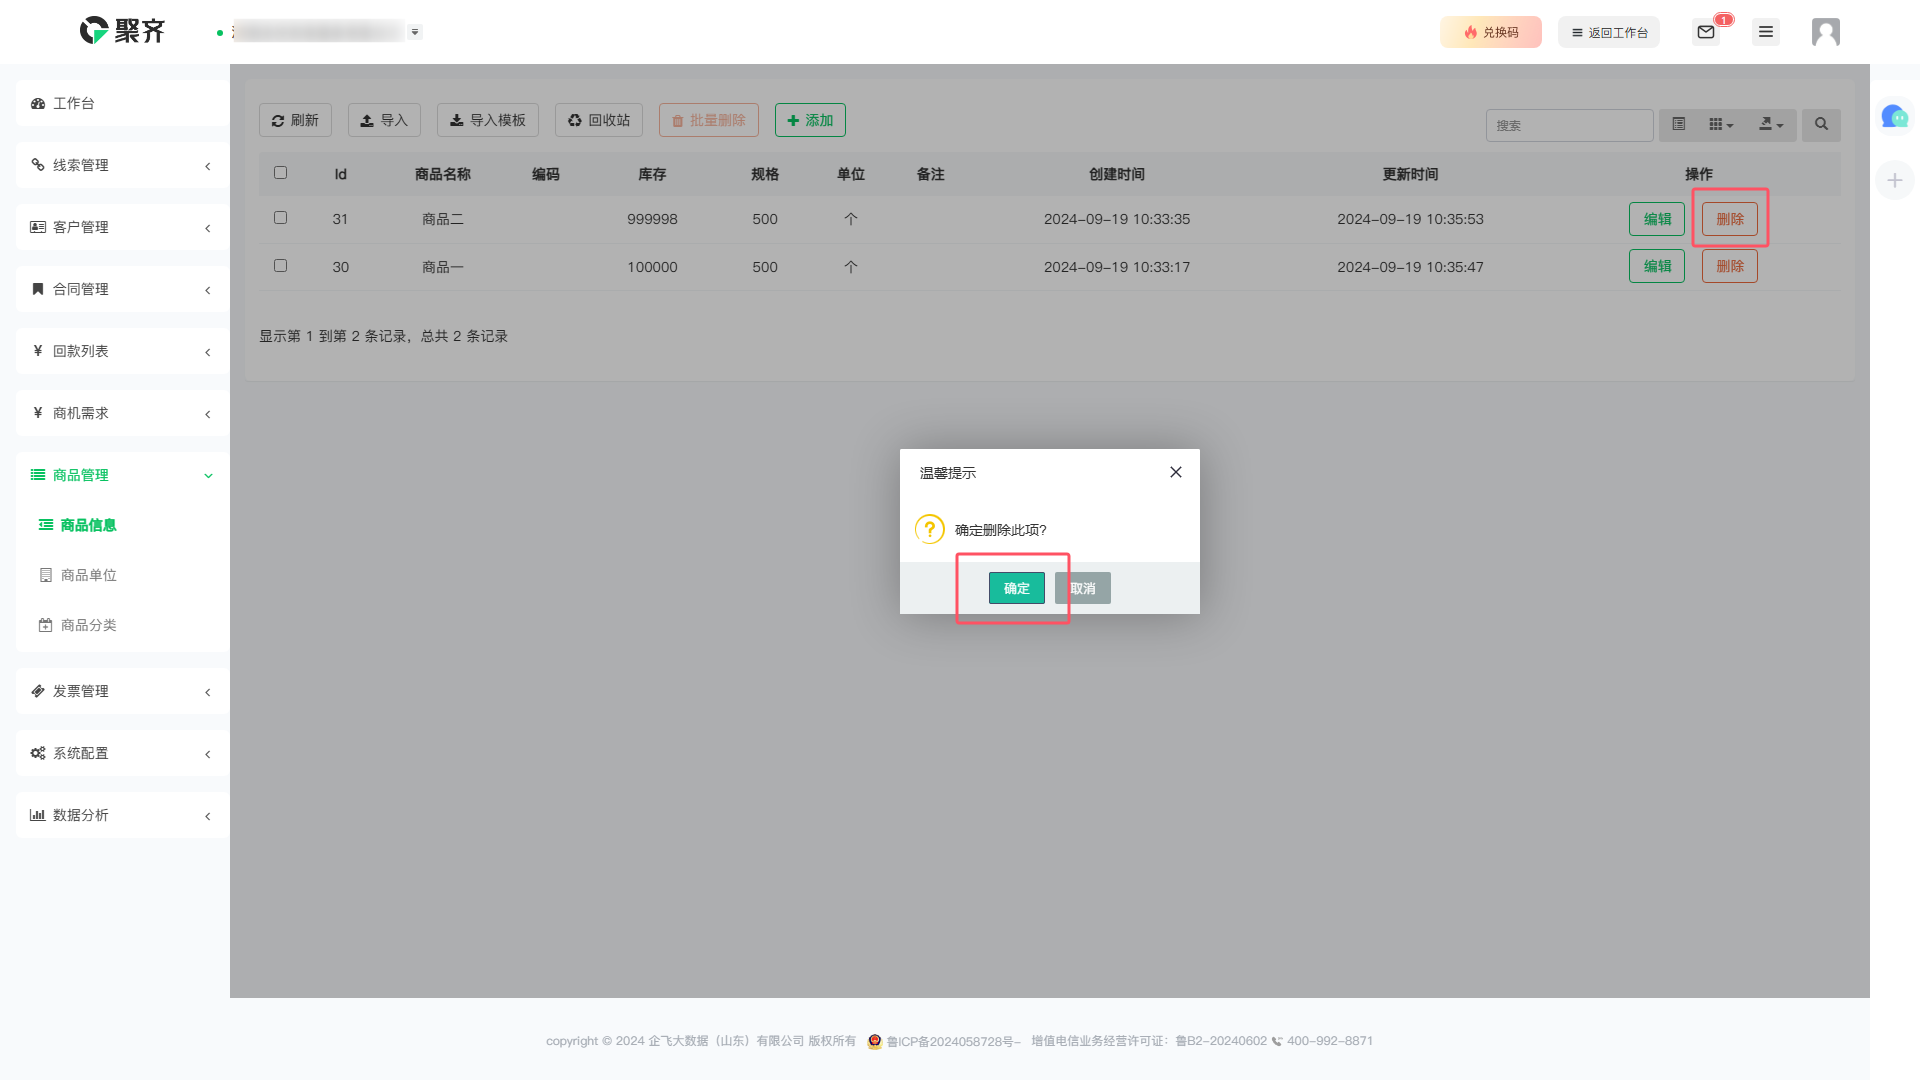Click 商品一 name cell

pyautogui.click(x=443, y=267)
